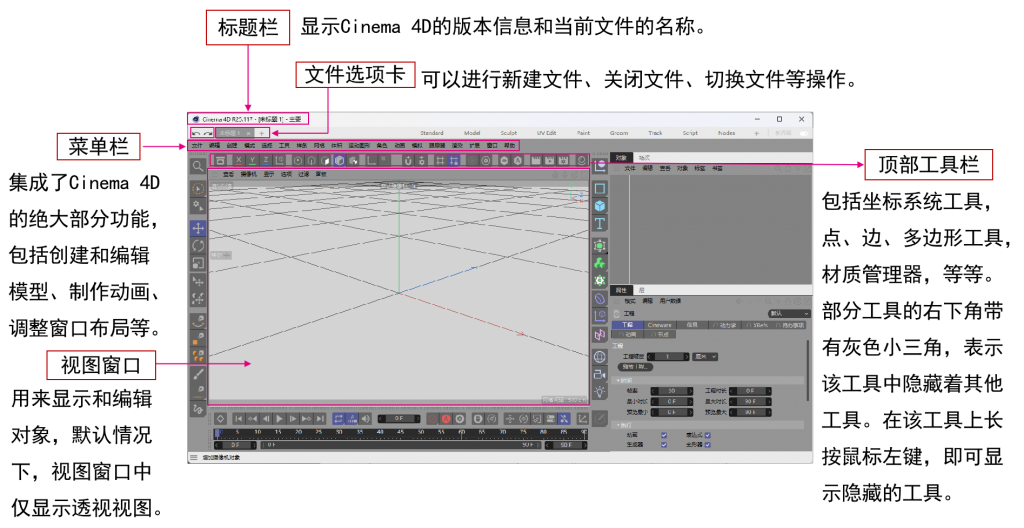
Task: Click the green gear generator icon
Action: (x=600, y=281)
